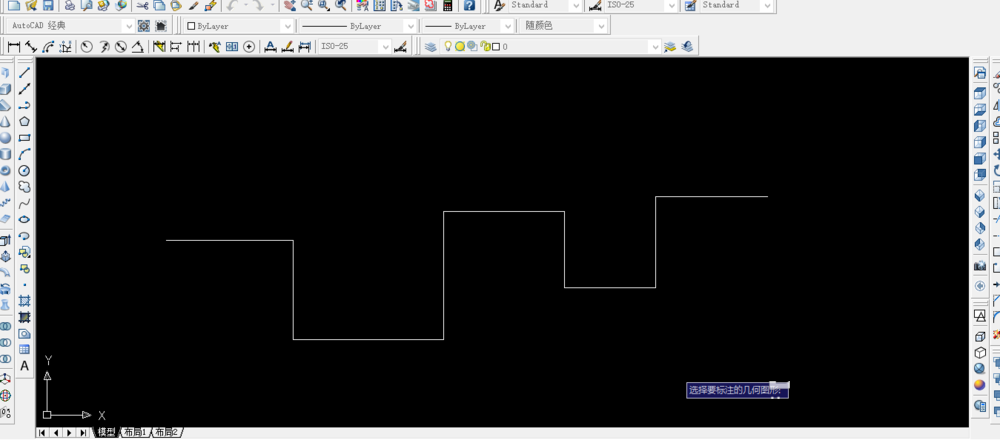Toggle layer 0 freeze sun icon
Screen dimensions: 1000x440
pos(460,47)
